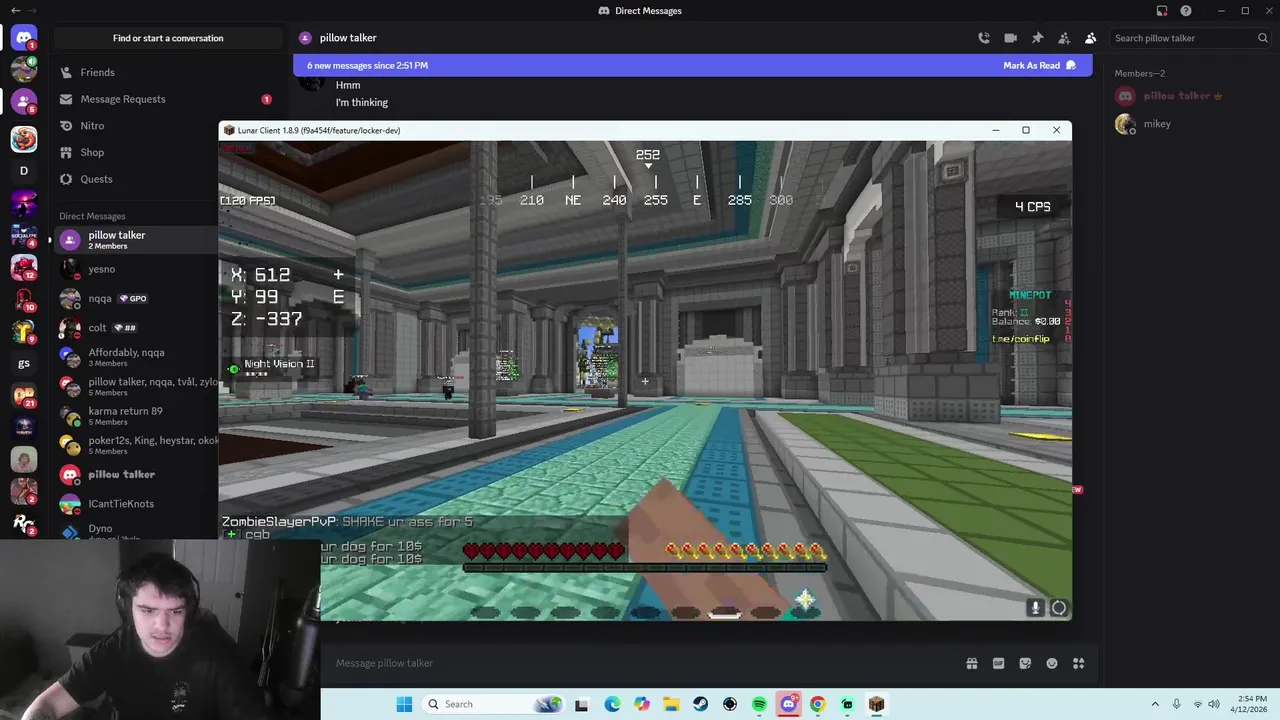Open Microsoft Edge from the taskbar
Image resolution: width=1280 pixels, height=720 pixels.
(x=612, y=704)
